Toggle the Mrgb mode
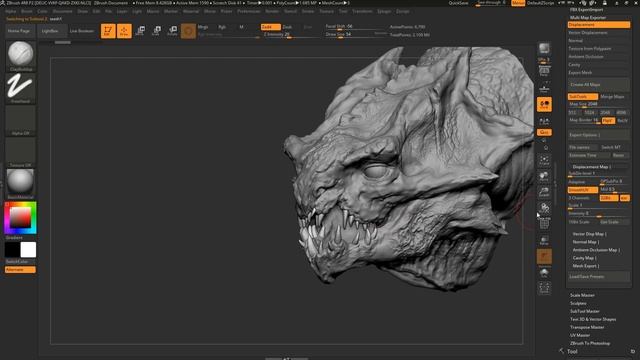This screenshot has height=360, width=640. pyautogui.click(x=203, y=27)
